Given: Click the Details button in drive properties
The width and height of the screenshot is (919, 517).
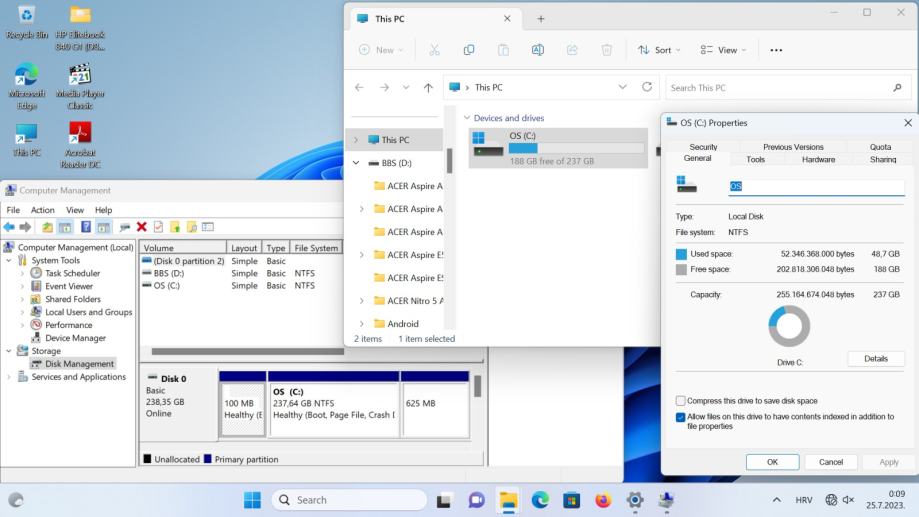Looking at the screenshot, I should point(876,358).
